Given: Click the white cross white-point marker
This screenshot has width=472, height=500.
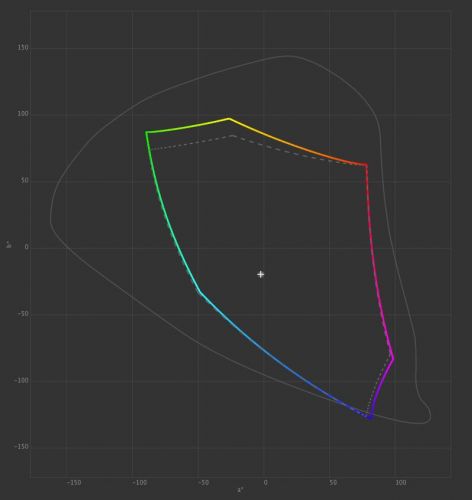Looking at the screenshot, I should [261, 274].
